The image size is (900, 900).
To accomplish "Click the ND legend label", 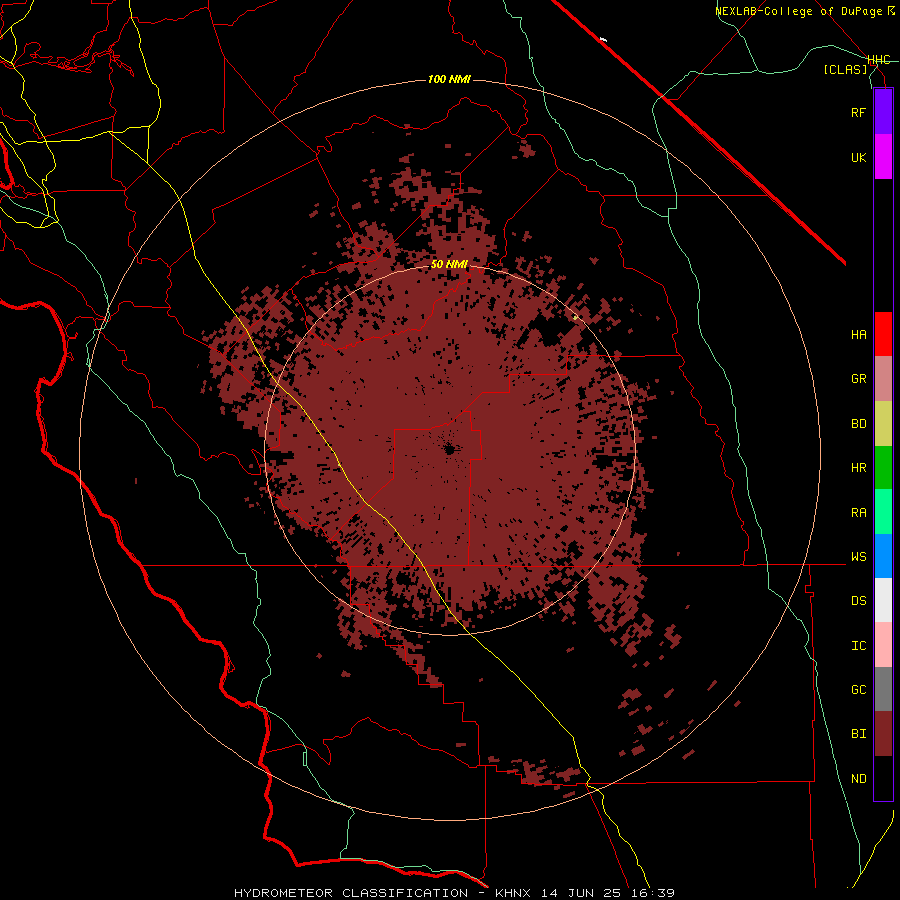I will point(858,779).
